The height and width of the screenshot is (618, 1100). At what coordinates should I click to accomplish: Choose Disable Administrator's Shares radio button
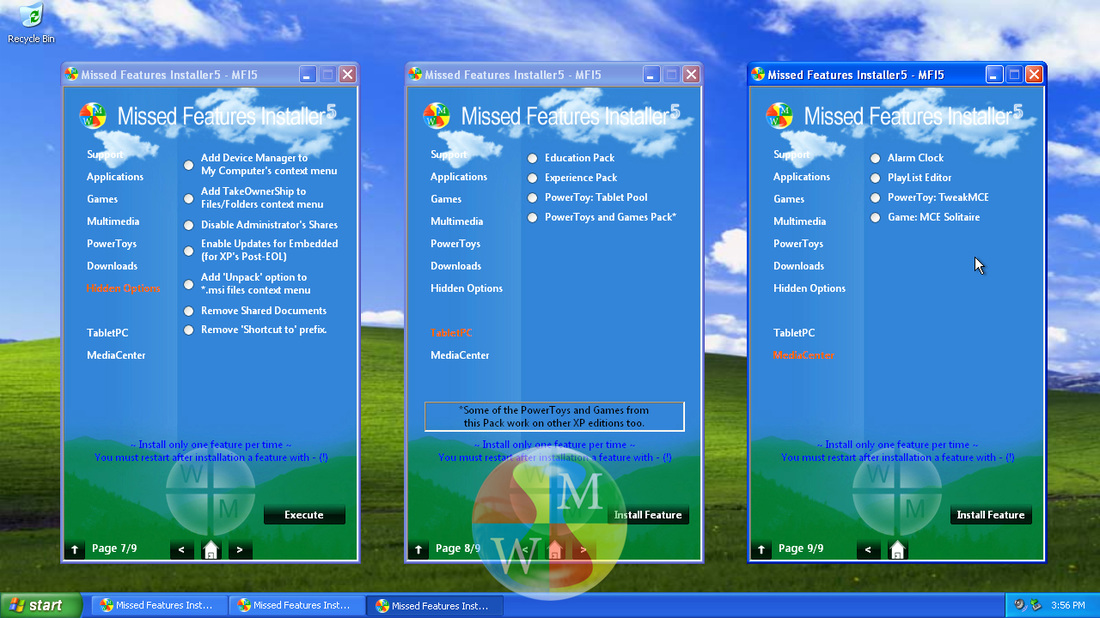coord(189,225)
